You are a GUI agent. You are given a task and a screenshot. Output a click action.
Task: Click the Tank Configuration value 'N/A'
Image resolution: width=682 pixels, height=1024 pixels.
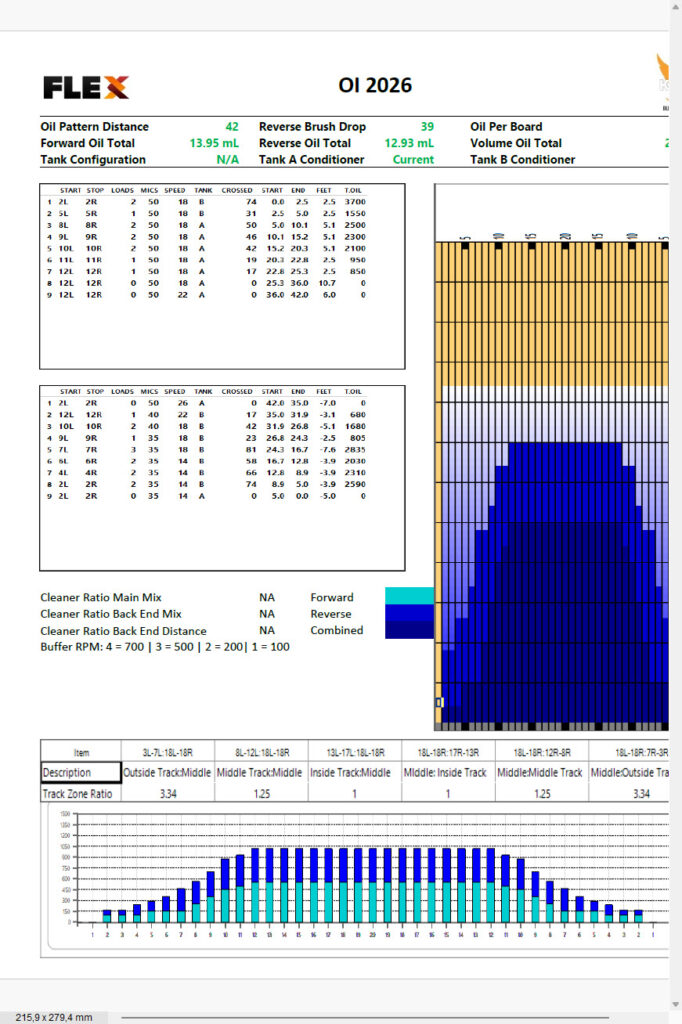(x=227, y=159)
